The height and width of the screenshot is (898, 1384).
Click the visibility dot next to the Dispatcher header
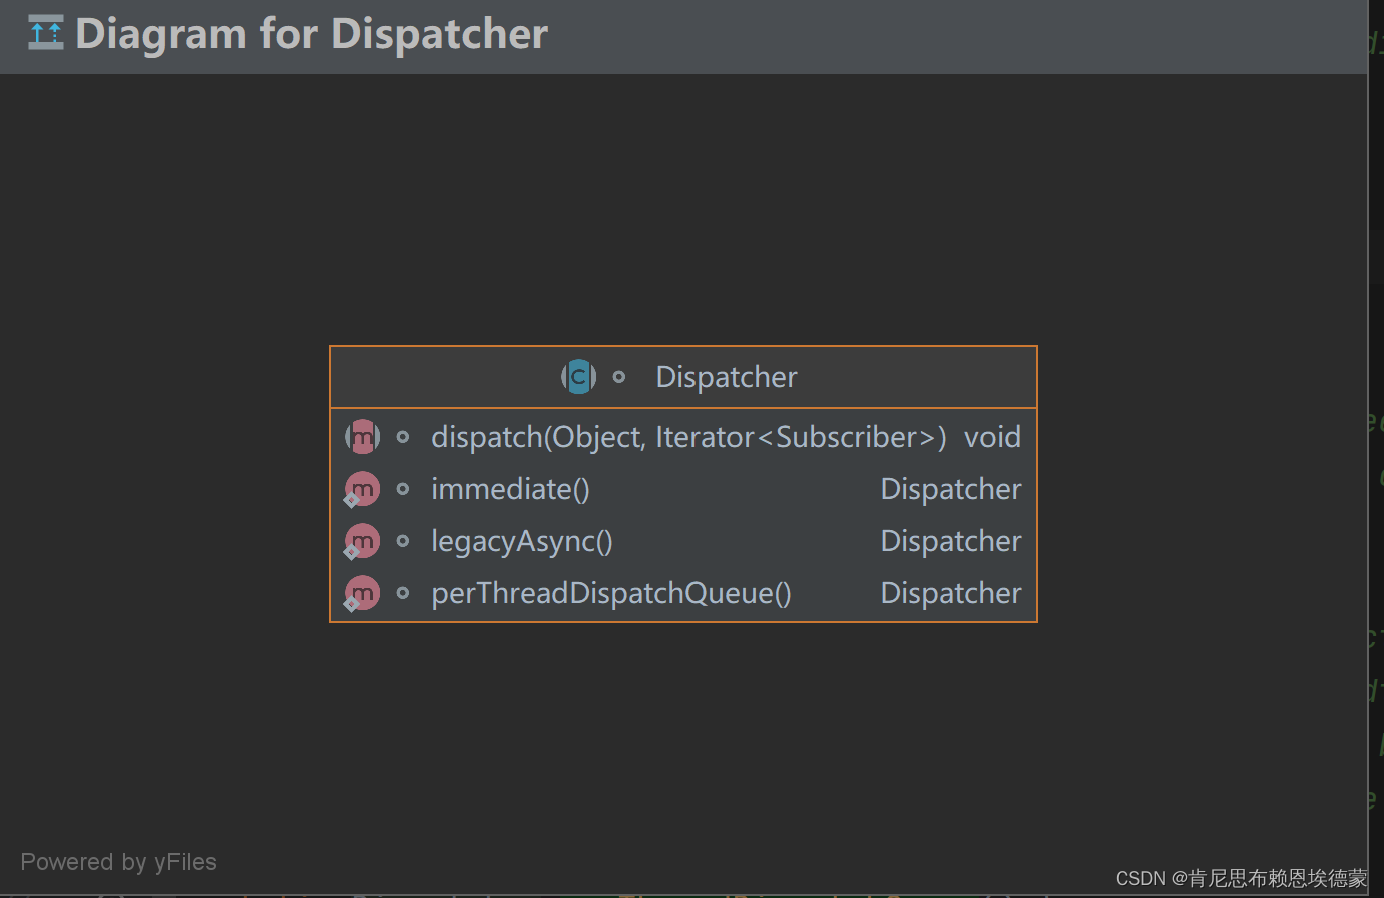tap(619, 377)
